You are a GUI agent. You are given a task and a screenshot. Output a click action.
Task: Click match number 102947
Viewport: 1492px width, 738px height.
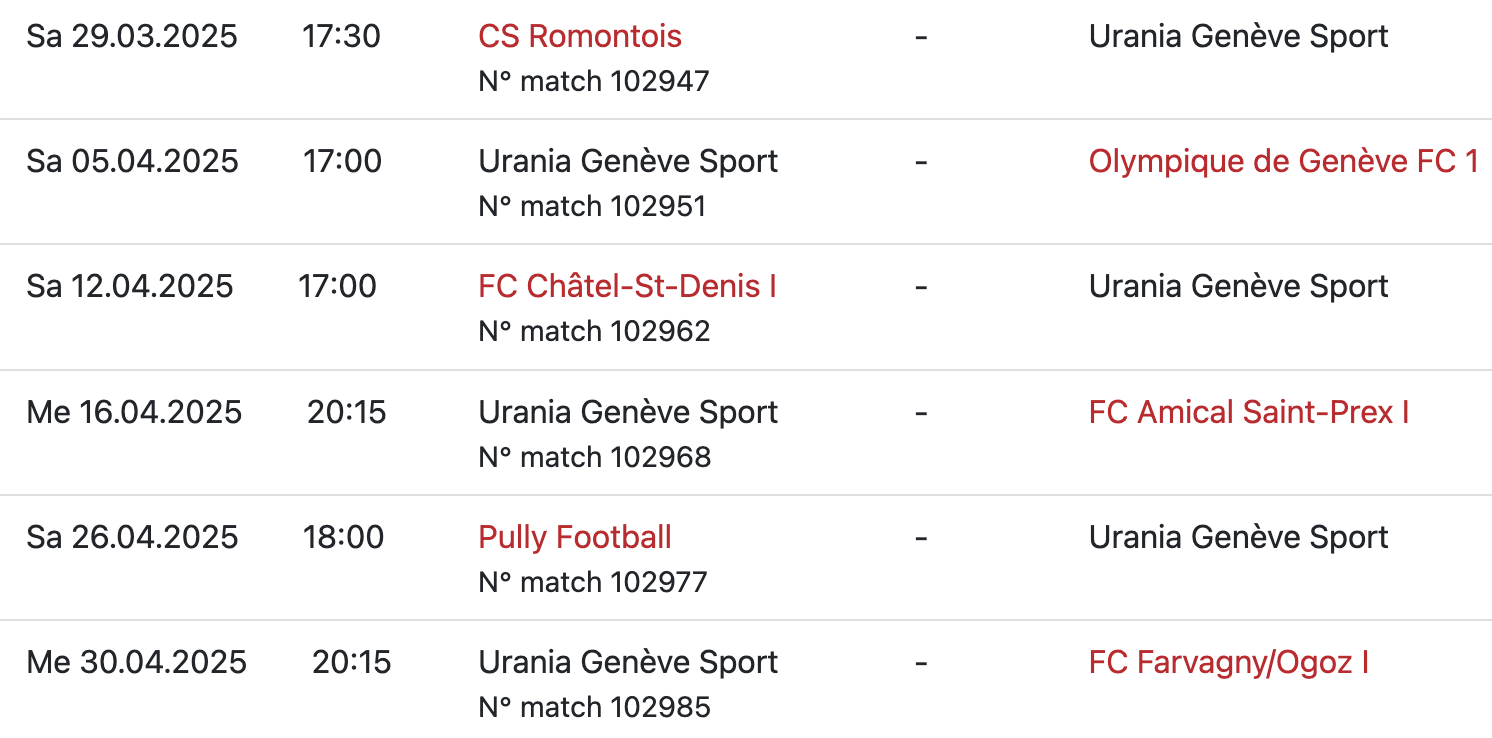(x=594, y=81)
